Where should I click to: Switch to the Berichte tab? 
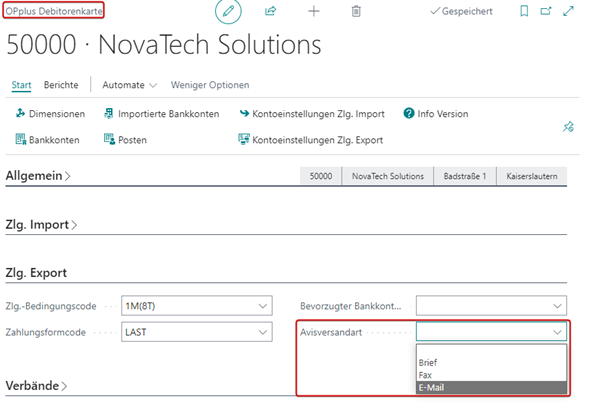coord(61,85)
